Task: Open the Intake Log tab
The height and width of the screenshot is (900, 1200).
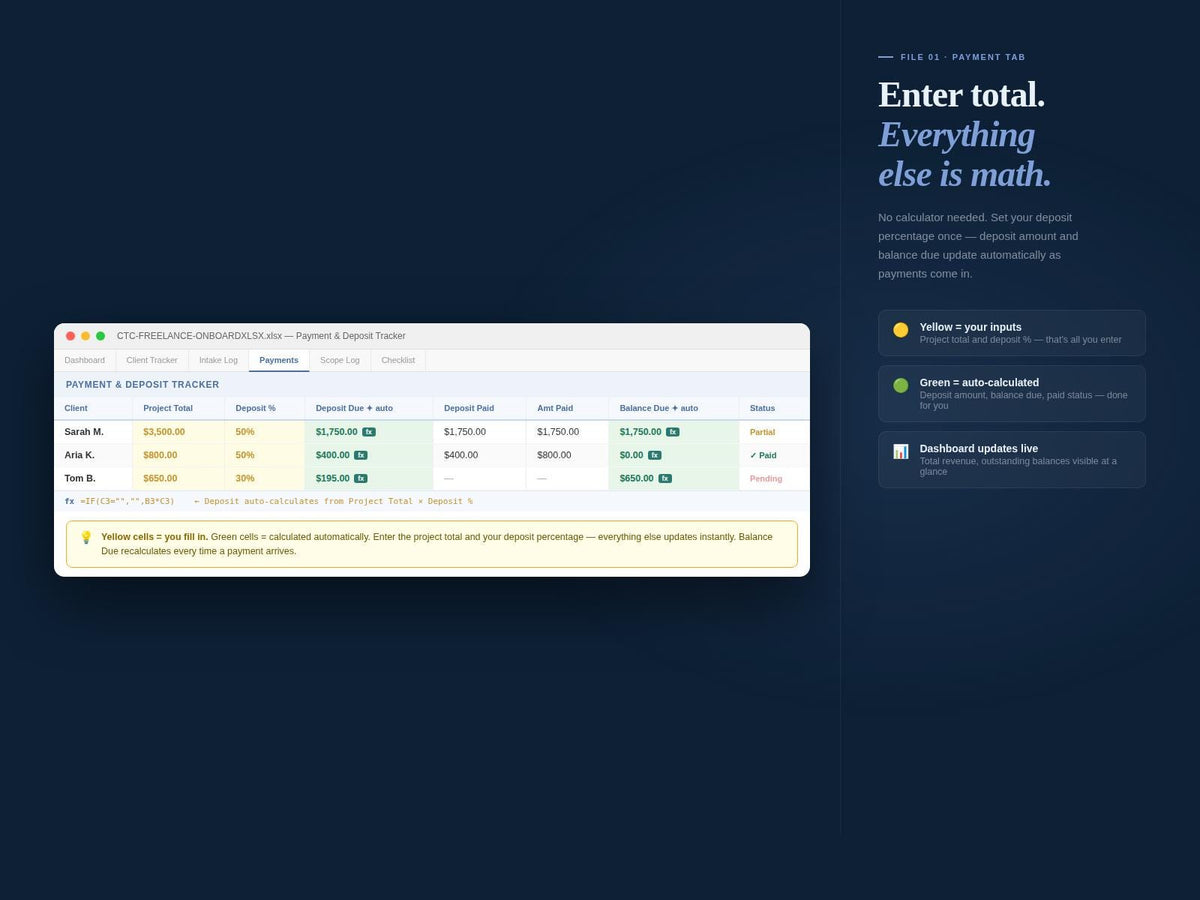Action: (218, 360)
